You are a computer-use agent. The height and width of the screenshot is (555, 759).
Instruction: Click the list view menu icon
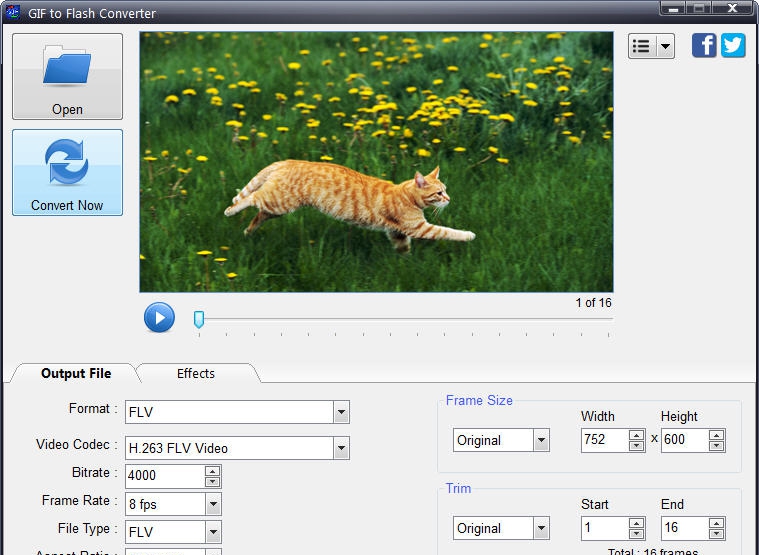click(642, 46)
